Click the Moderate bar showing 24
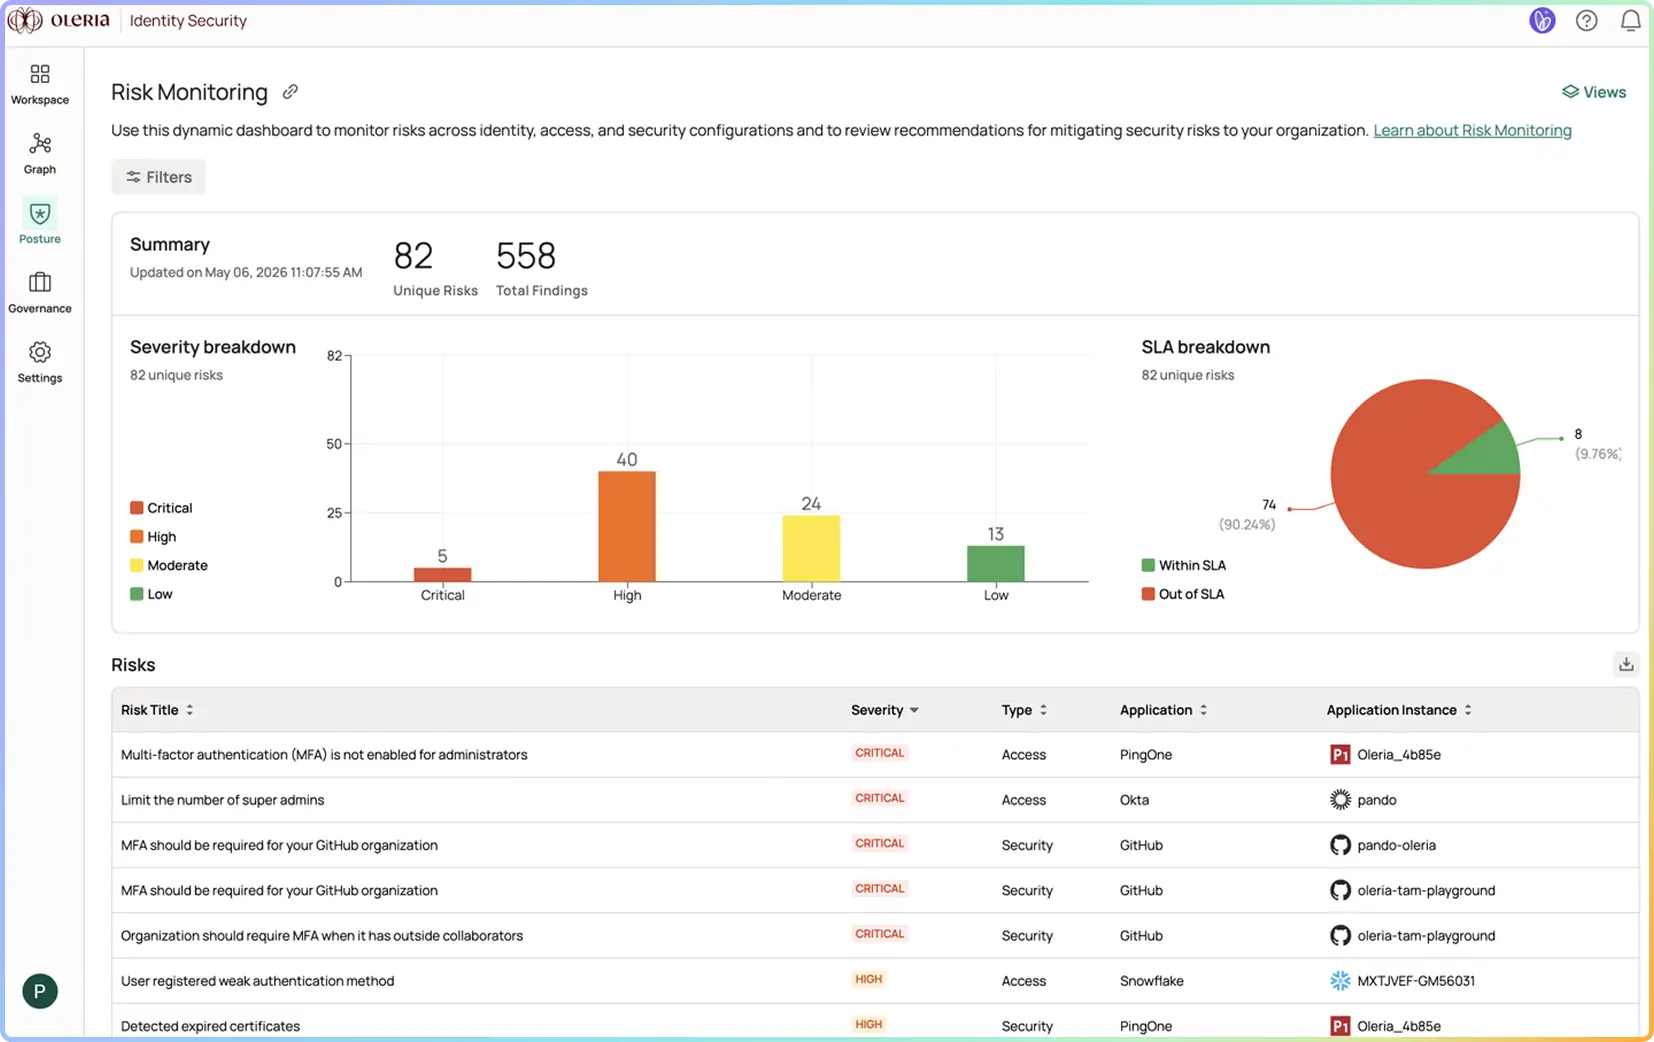The width and height of the screenshot is (1654, 1042). coord(811,548)
